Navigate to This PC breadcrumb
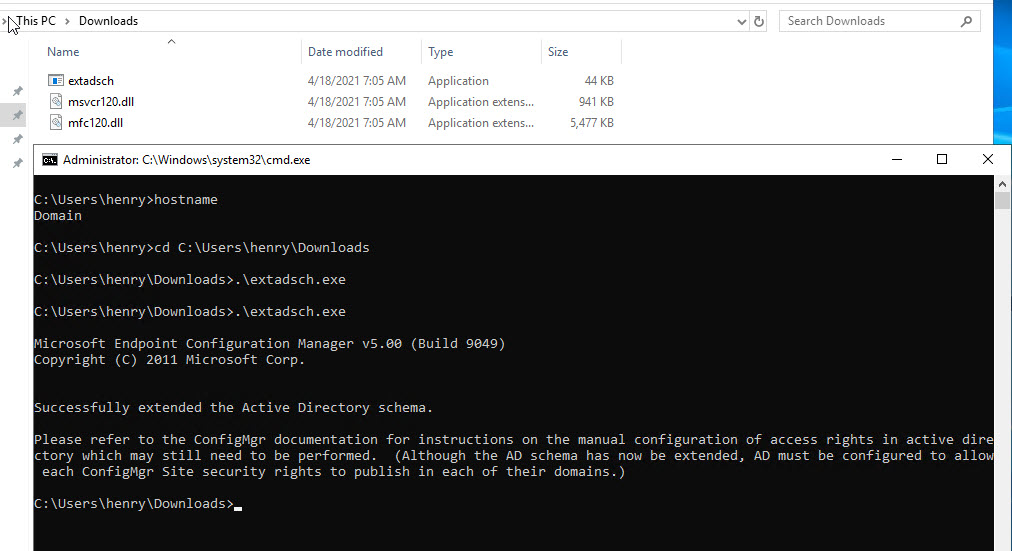1012x551 pixels. 36,21
